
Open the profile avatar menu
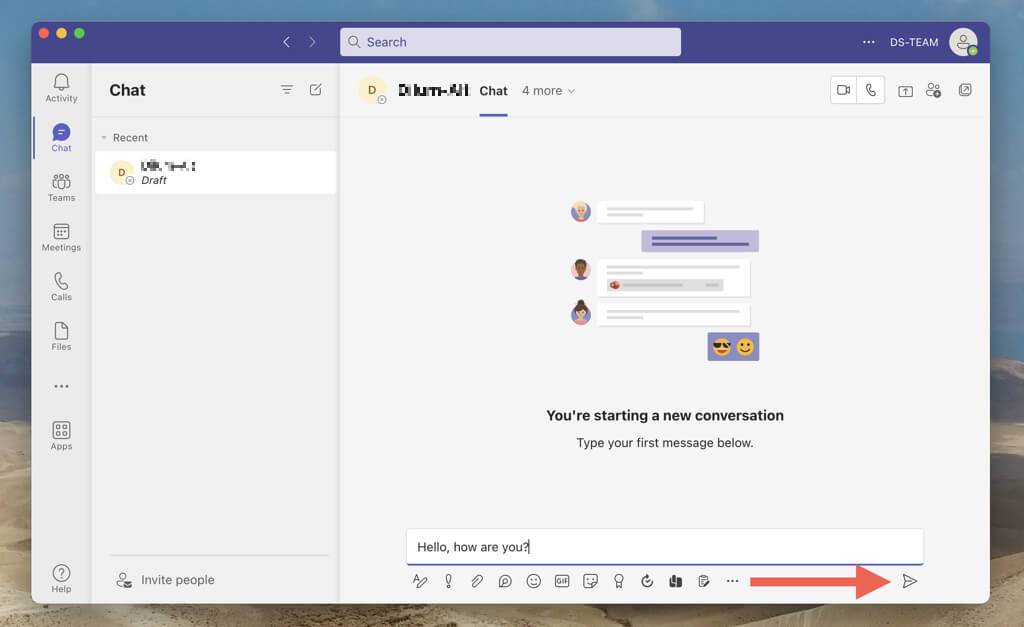(963, 42)
